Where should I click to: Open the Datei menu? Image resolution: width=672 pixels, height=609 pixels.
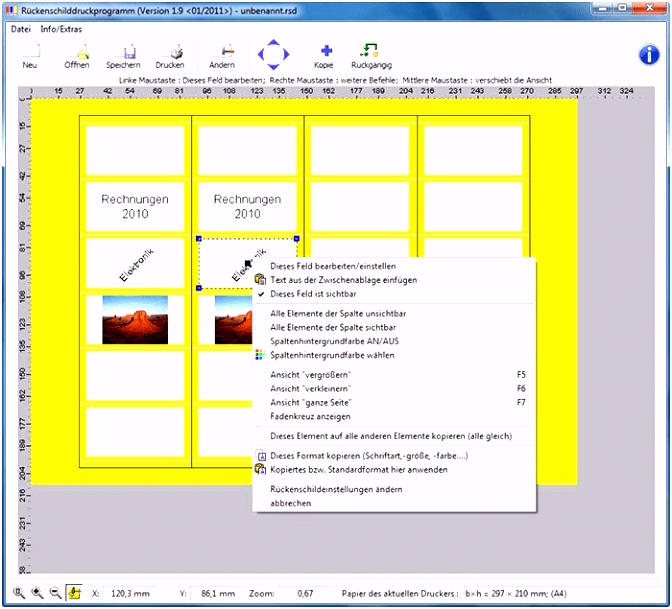21,29
